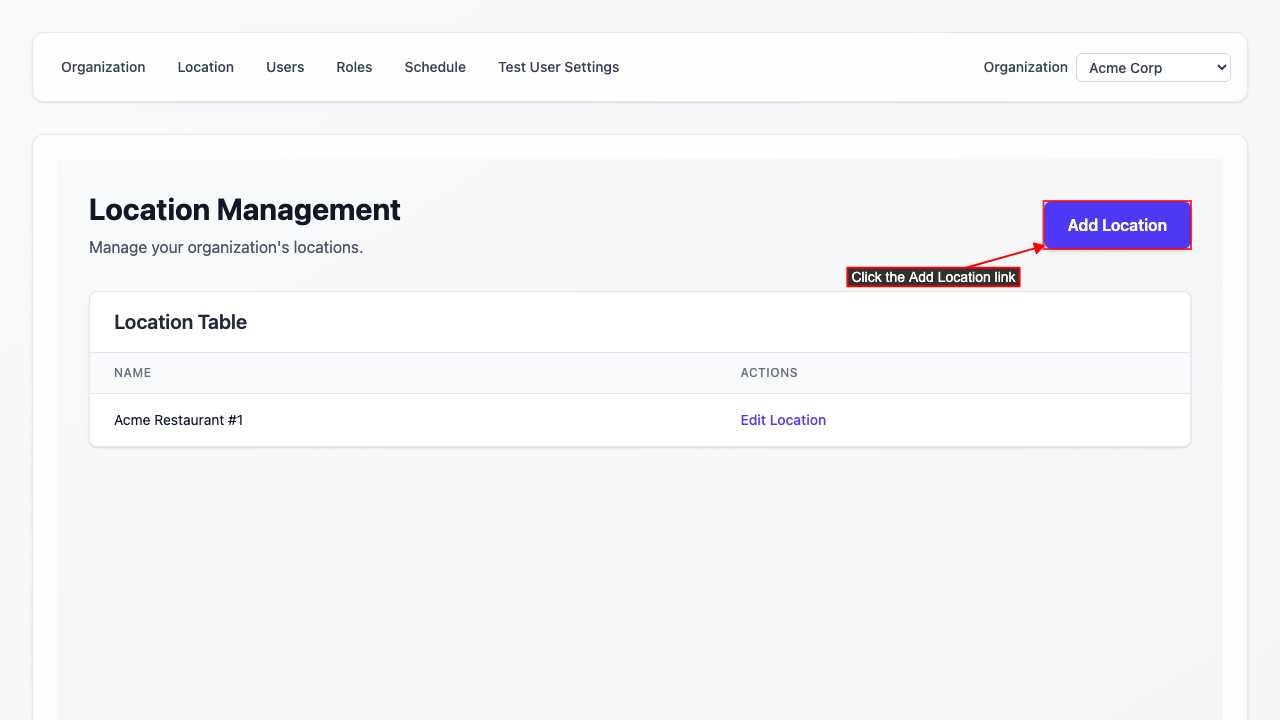Click the red Add Location tooltip callout
This screenshot has height=720, width=1280.
tap(932, 277)
